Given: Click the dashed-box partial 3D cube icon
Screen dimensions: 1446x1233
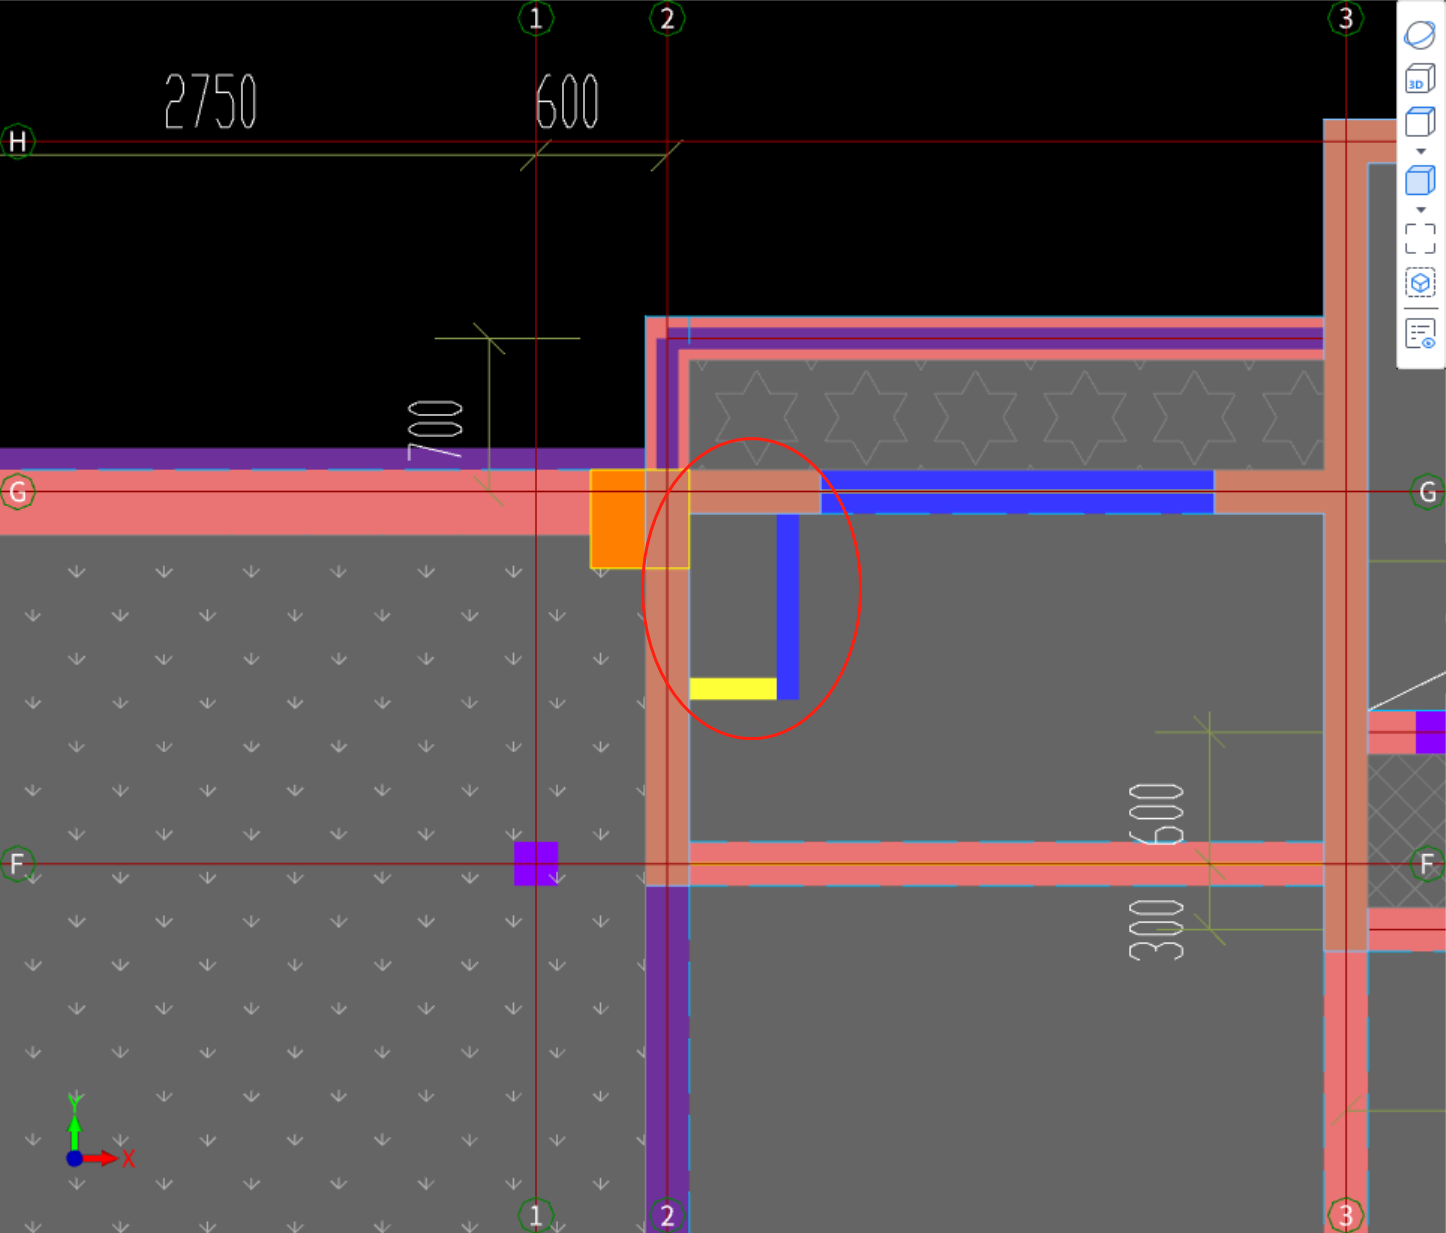Looking at the screenshot, I should point(1420,283).
